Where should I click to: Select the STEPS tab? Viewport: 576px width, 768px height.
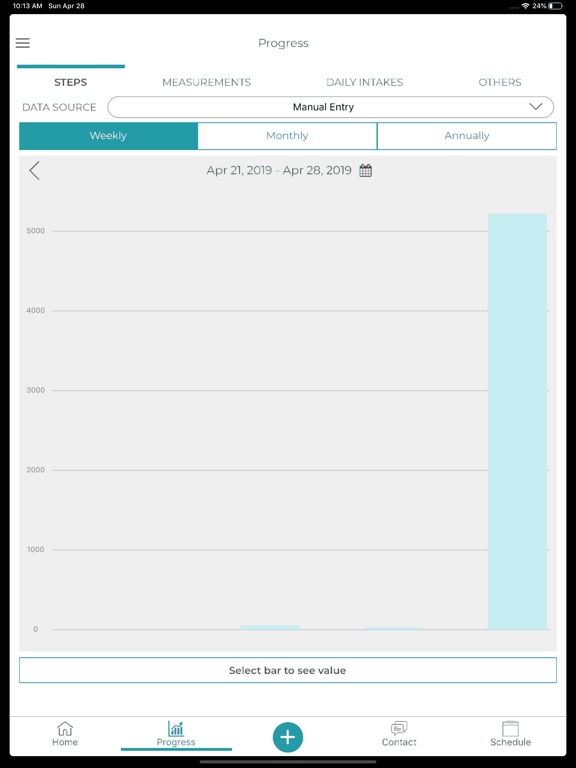coord(71,82)
